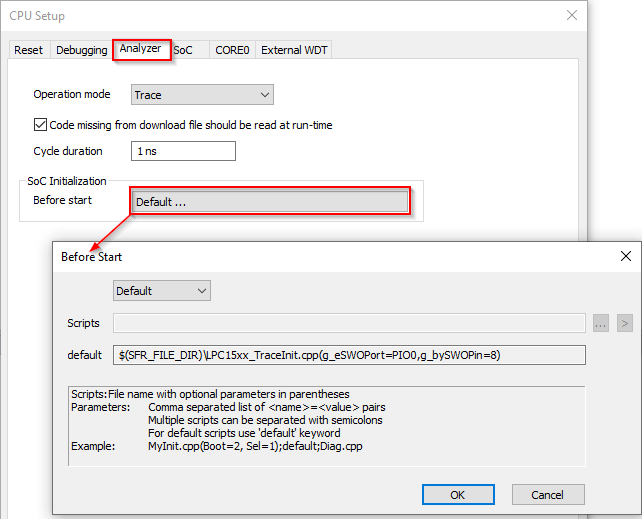
Task: Close the CPU Setup window
Action: tap(572, 15)
